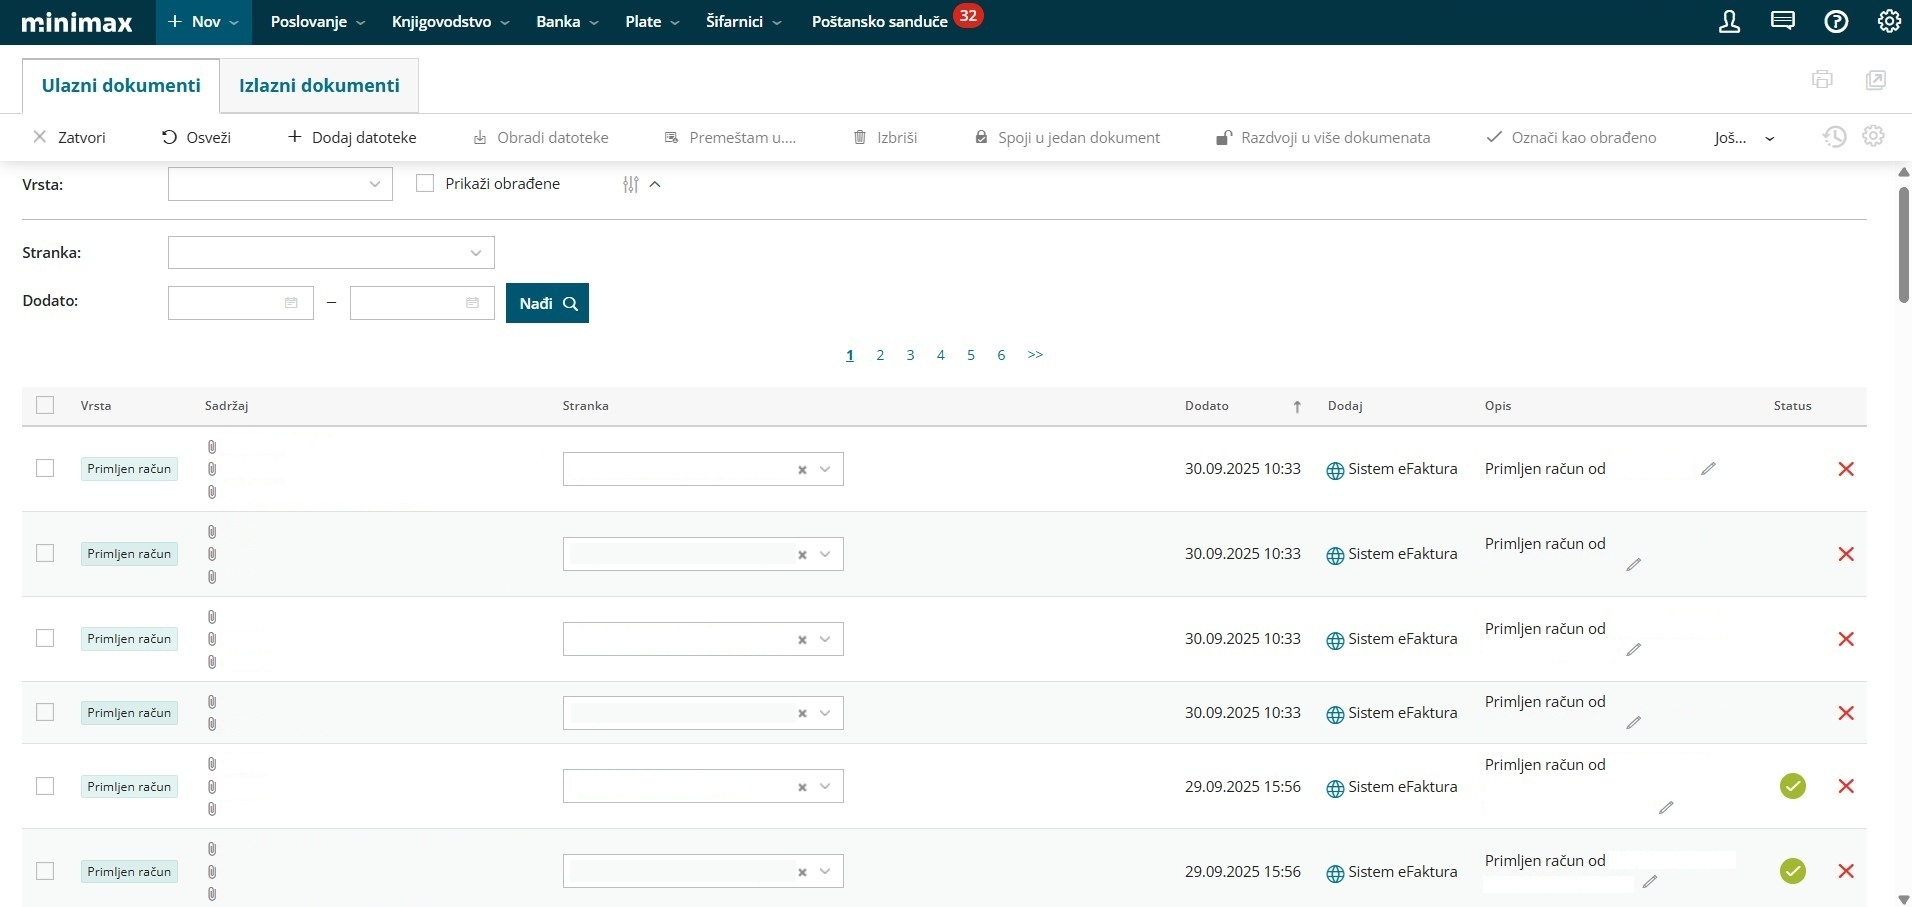
Task: Open the history clock icon
Action: 1834,137
